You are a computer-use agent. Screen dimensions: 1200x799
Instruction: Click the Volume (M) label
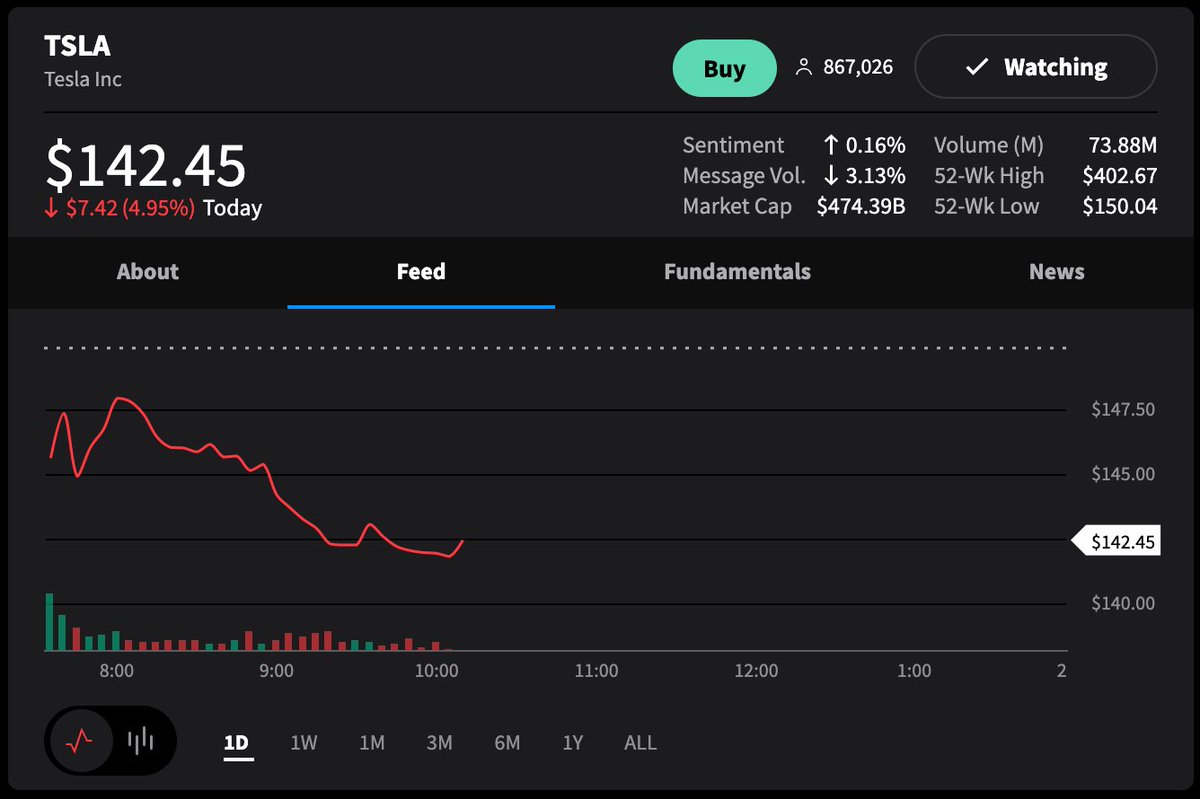(989, 146)
